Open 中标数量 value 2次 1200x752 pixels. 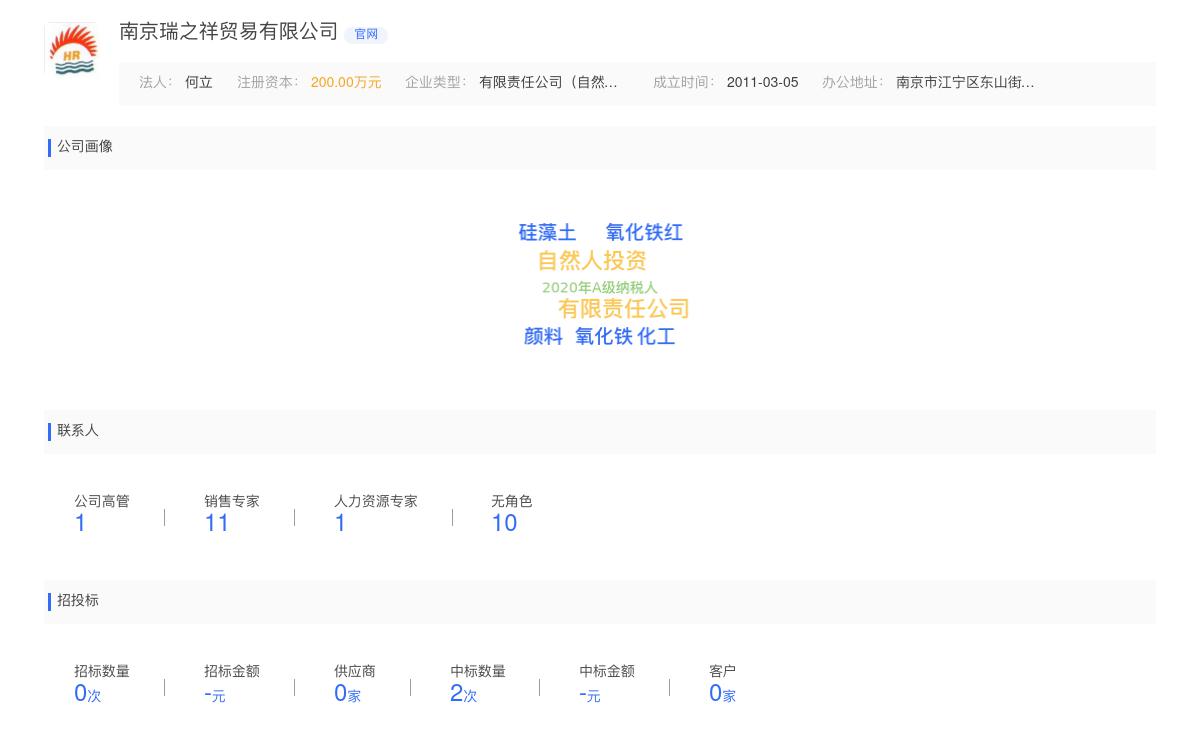pos(464,694)
